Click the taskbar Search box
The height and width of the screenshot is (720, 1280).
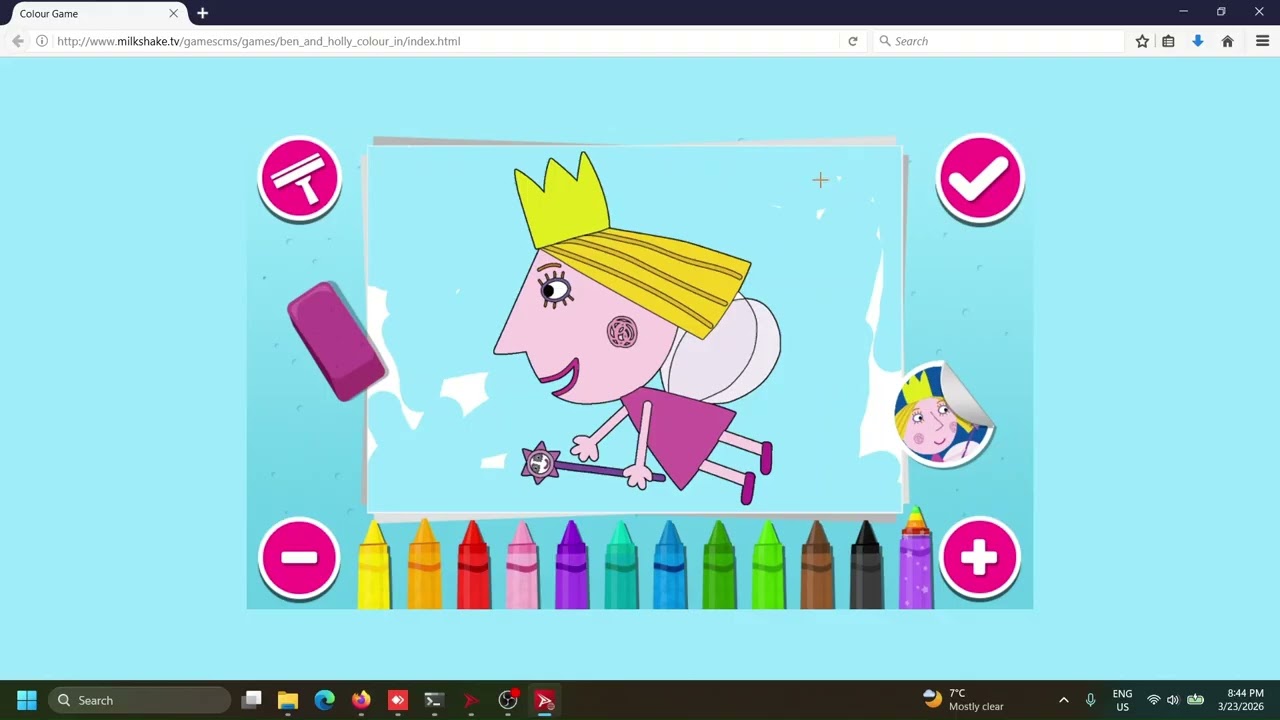(x=140, y=700)
